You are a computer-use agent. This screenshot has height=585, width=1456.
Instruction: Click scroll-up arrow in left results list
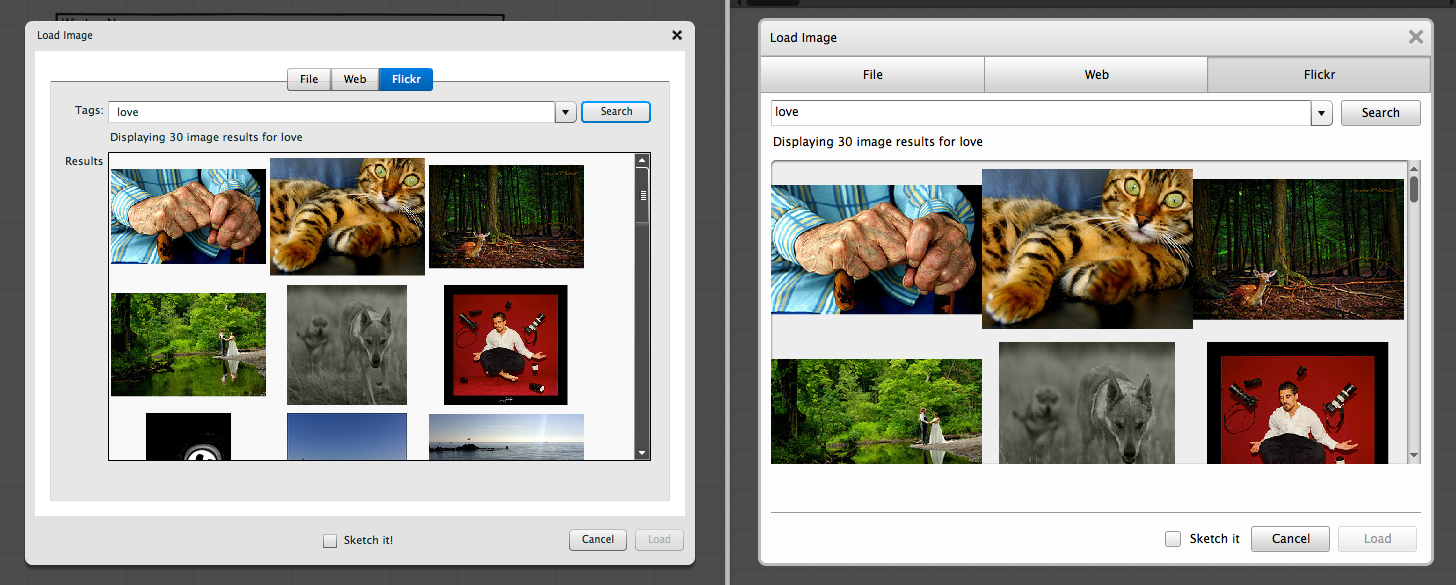pos(642,160)
